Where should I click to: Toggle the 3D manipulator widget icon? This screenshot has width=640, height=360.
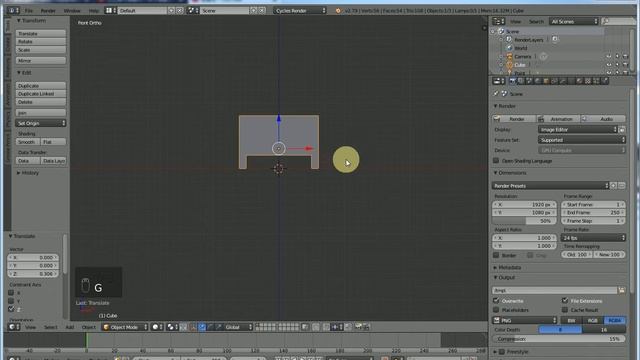pyautogui.click(x=193, y=327)
